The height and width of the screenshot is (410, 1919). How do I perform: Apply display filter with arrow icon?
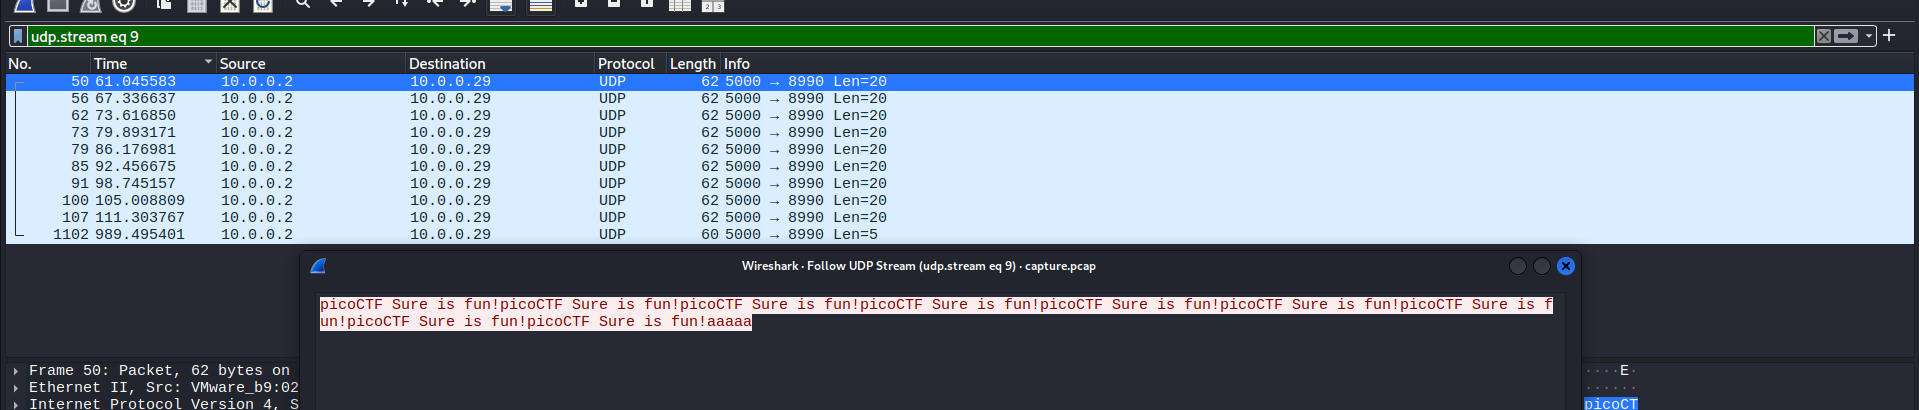pos(1846,36)
